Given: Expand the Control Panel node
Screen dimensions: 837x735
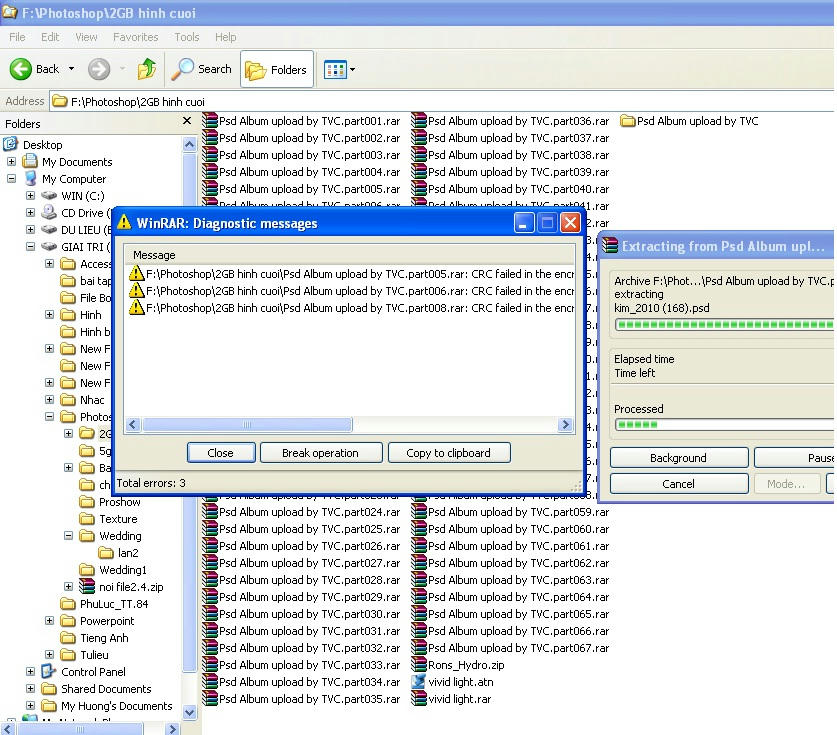Looking at the screenshot, I should pos(30,671).
